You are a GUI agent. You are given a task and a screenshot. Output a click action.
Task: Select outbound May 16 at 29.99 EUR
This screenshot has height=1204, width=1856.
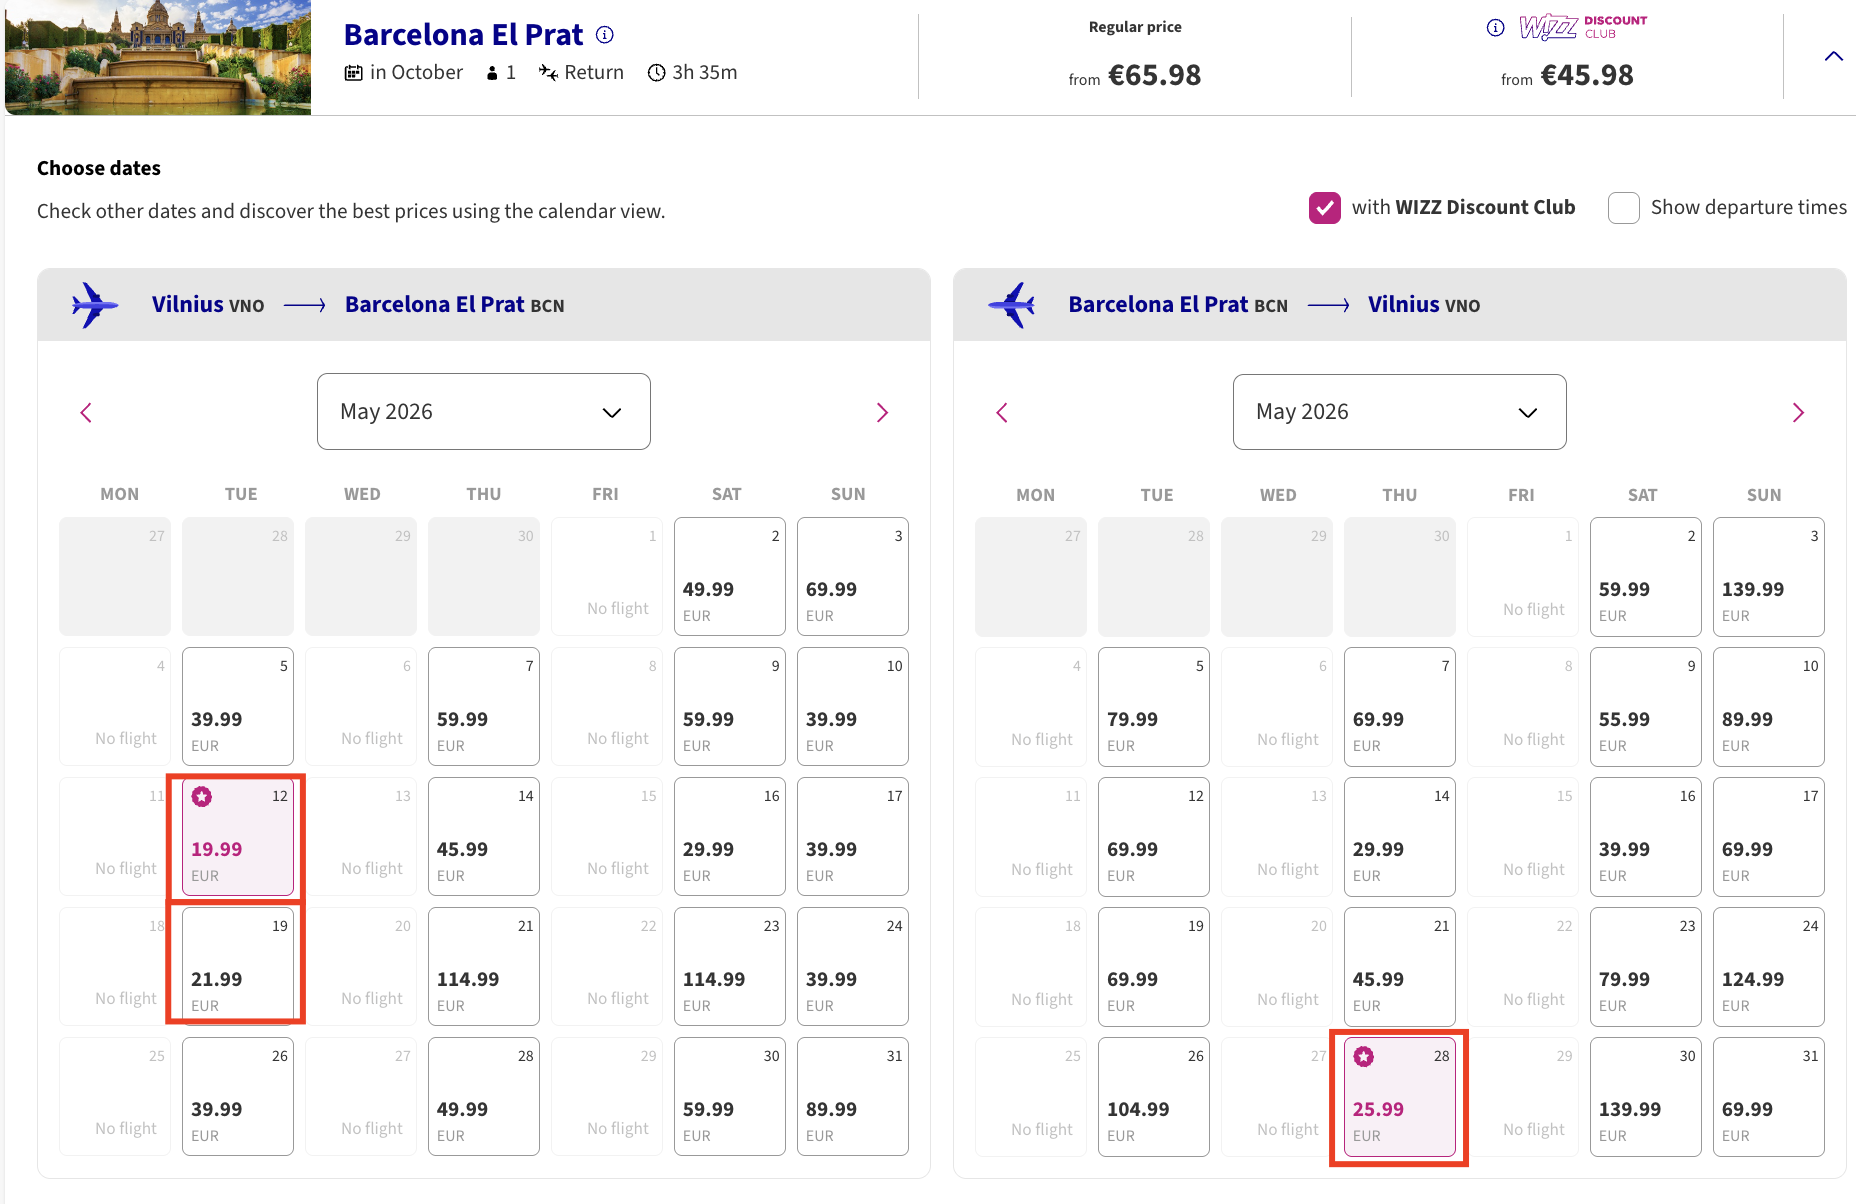[x=729, y=837]
